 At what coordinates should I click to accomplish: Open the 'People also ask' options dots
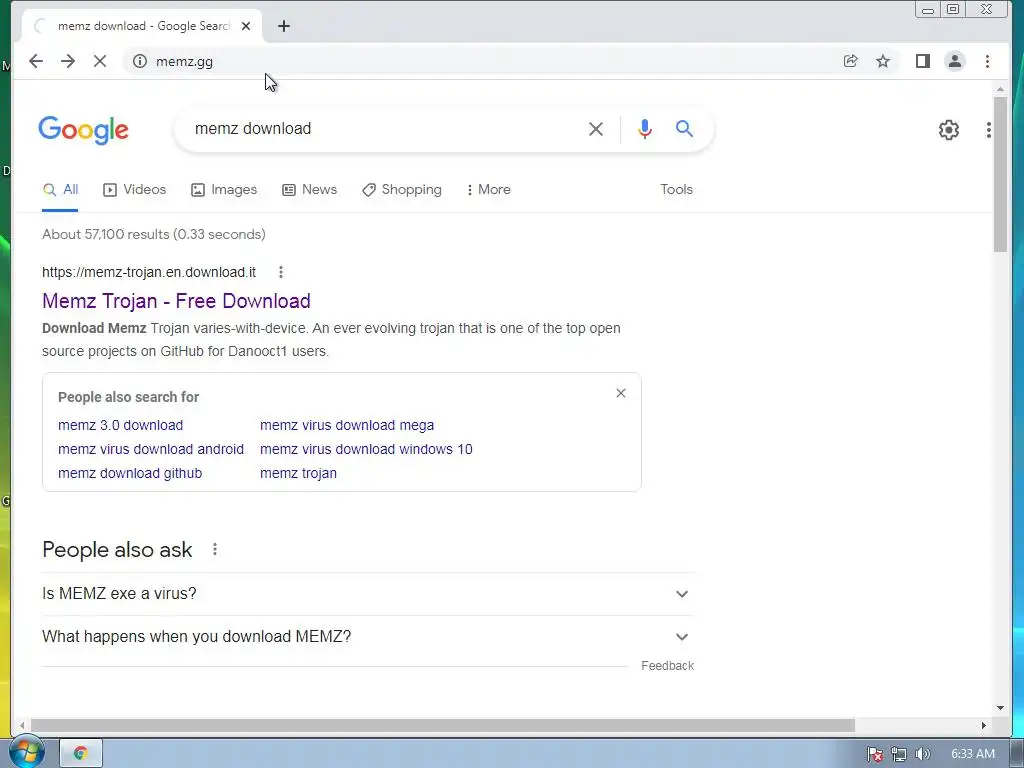215,550
